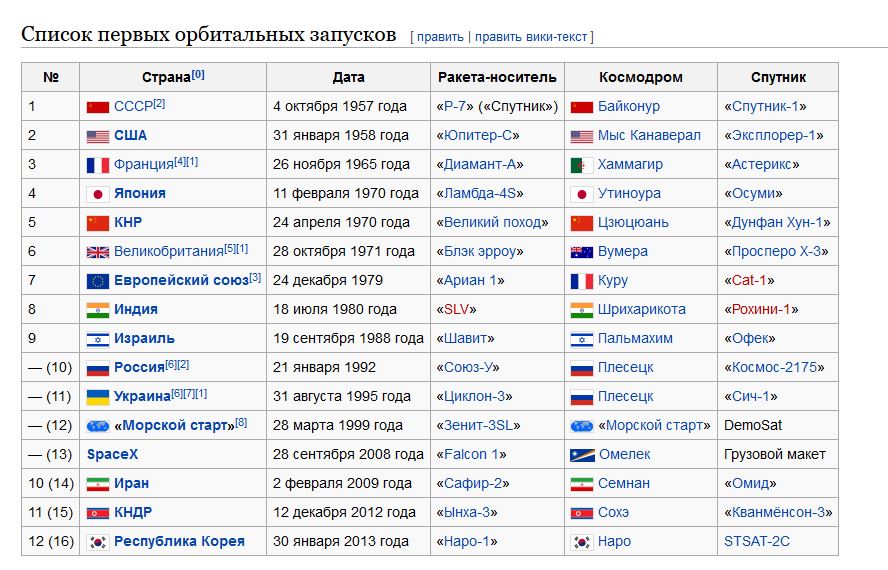
Task: Click the Marshall Islands flag beside Омелек
Action: pos(582,455)
